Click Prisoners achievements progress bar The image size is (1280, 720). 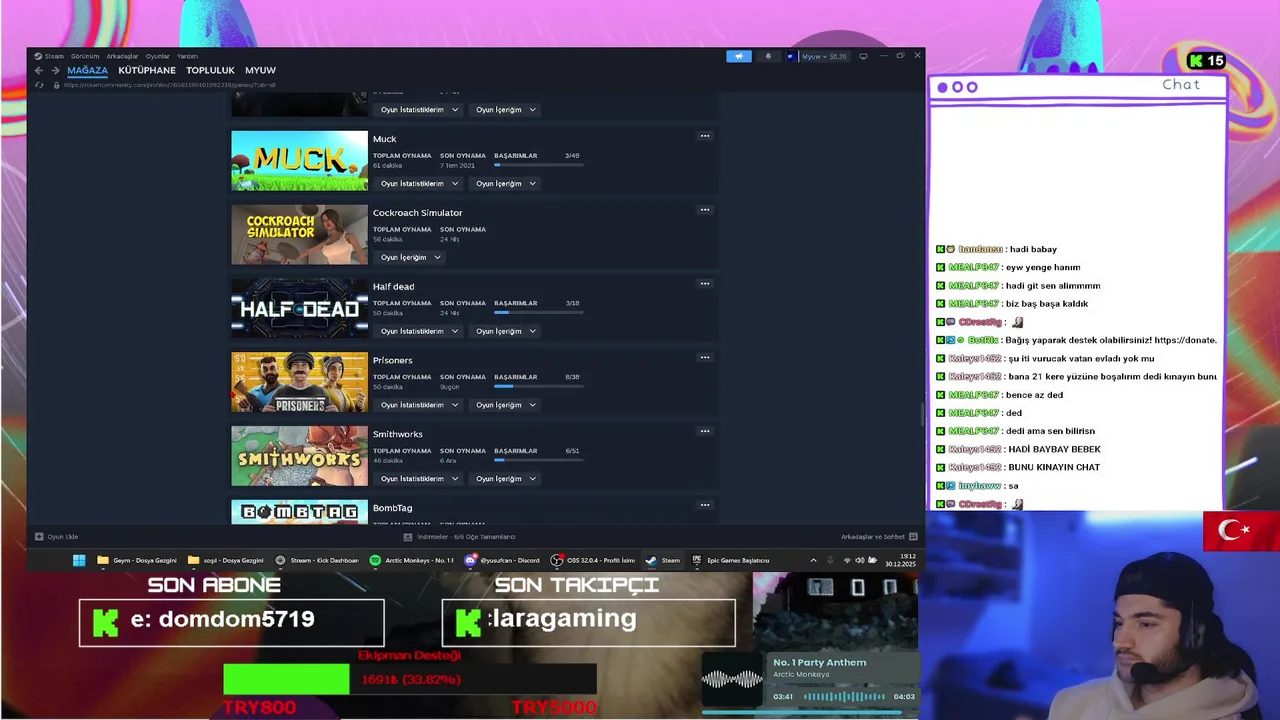pyautogui.click(x=539, y=386)
